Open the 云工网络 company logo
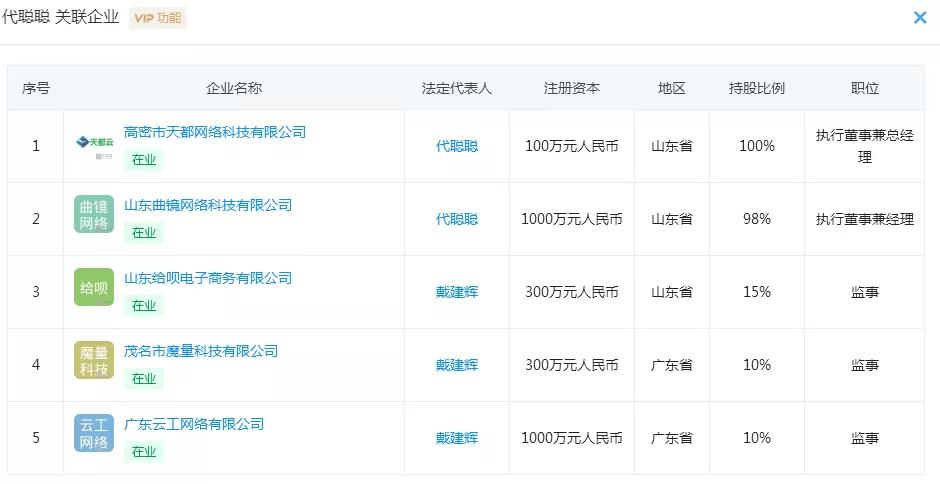This screenshot has width=940, height=484. (x=94, y=434)
